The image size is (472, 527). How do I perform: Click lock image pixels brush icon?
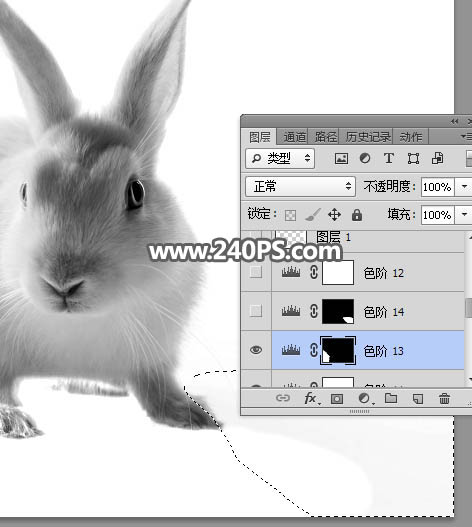tap(313, 214)
